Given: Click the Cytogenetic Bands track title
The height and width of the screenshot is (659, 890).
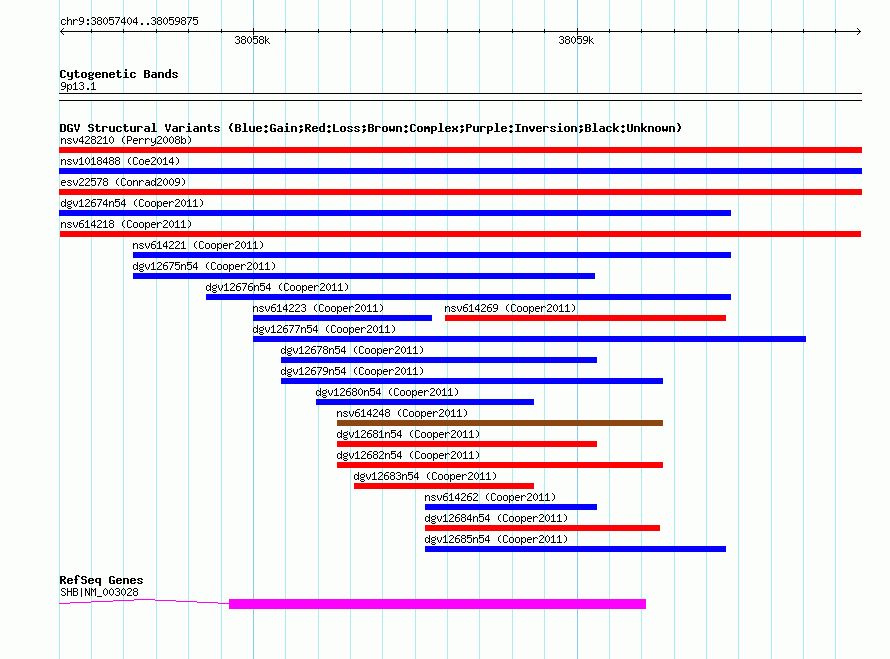Looking at the screenshot, I should [x=119, y=74].
